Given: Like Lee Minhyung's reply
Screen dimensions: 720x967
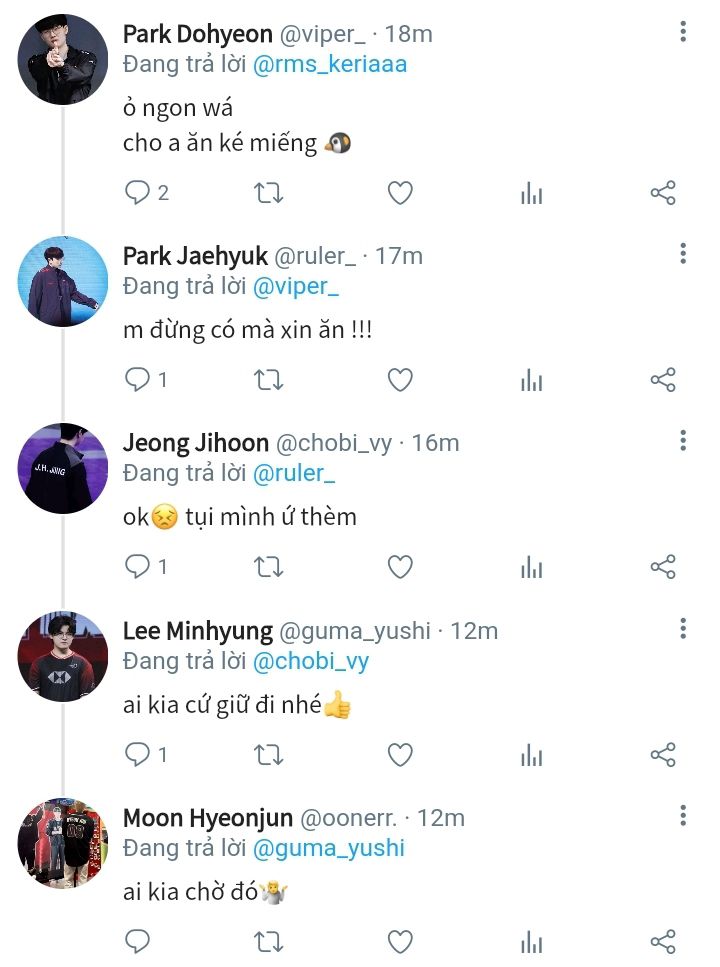Looking at the screenshot, I should pos(400,755).
